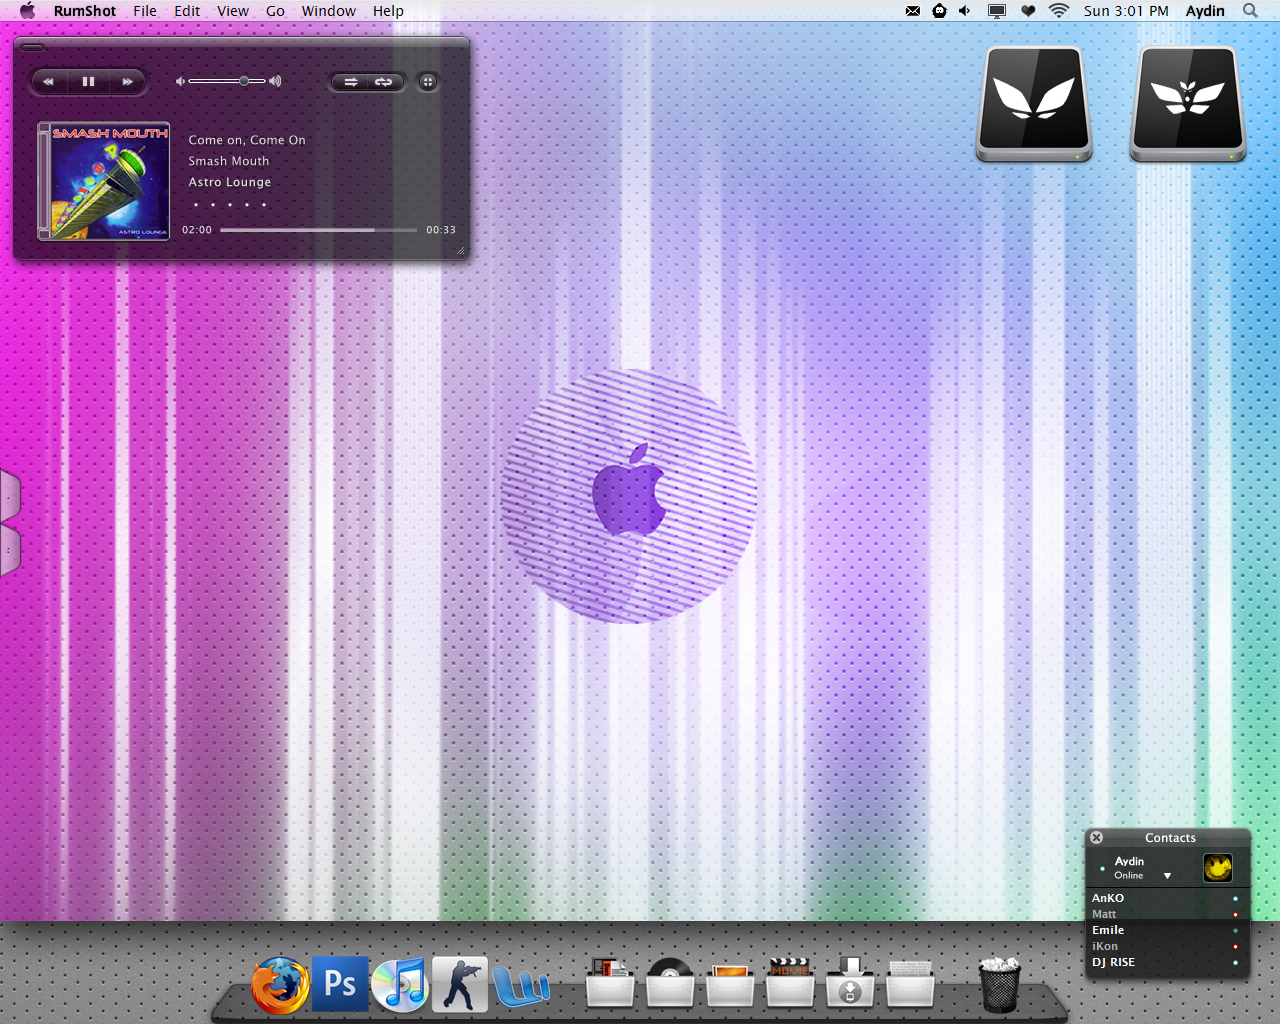Open the music vinyl stack folder in dock
Screen dimensions: 1280x1024
coord(670,982)
